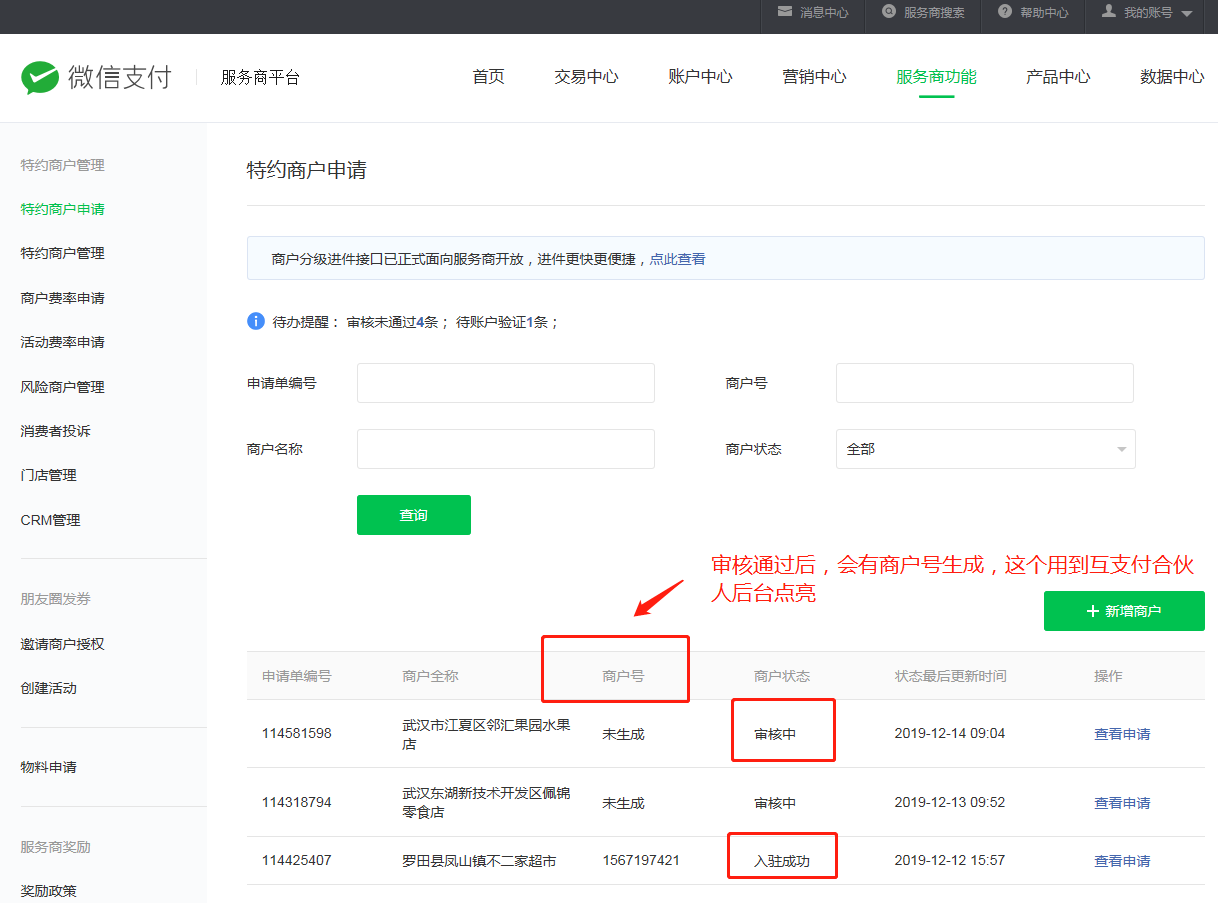Open the 产品中心 tab

click(1058, 77)
